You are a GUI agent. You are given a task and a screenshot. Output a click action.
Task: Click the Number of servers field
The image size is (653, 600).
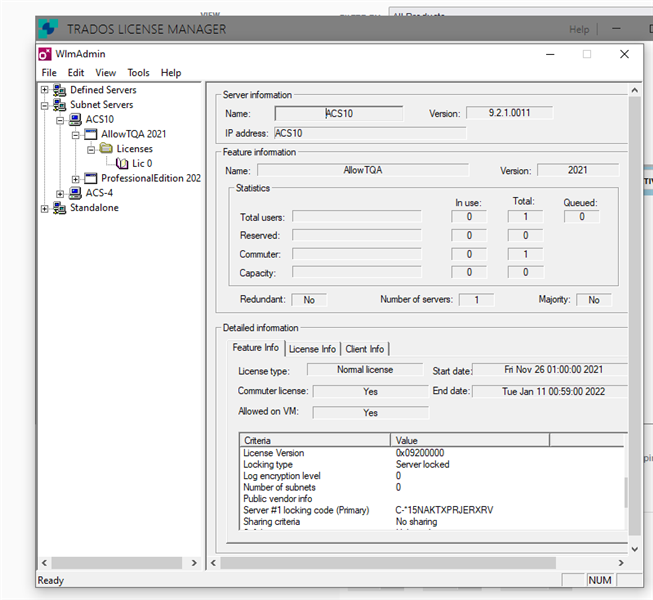(476, 300)
